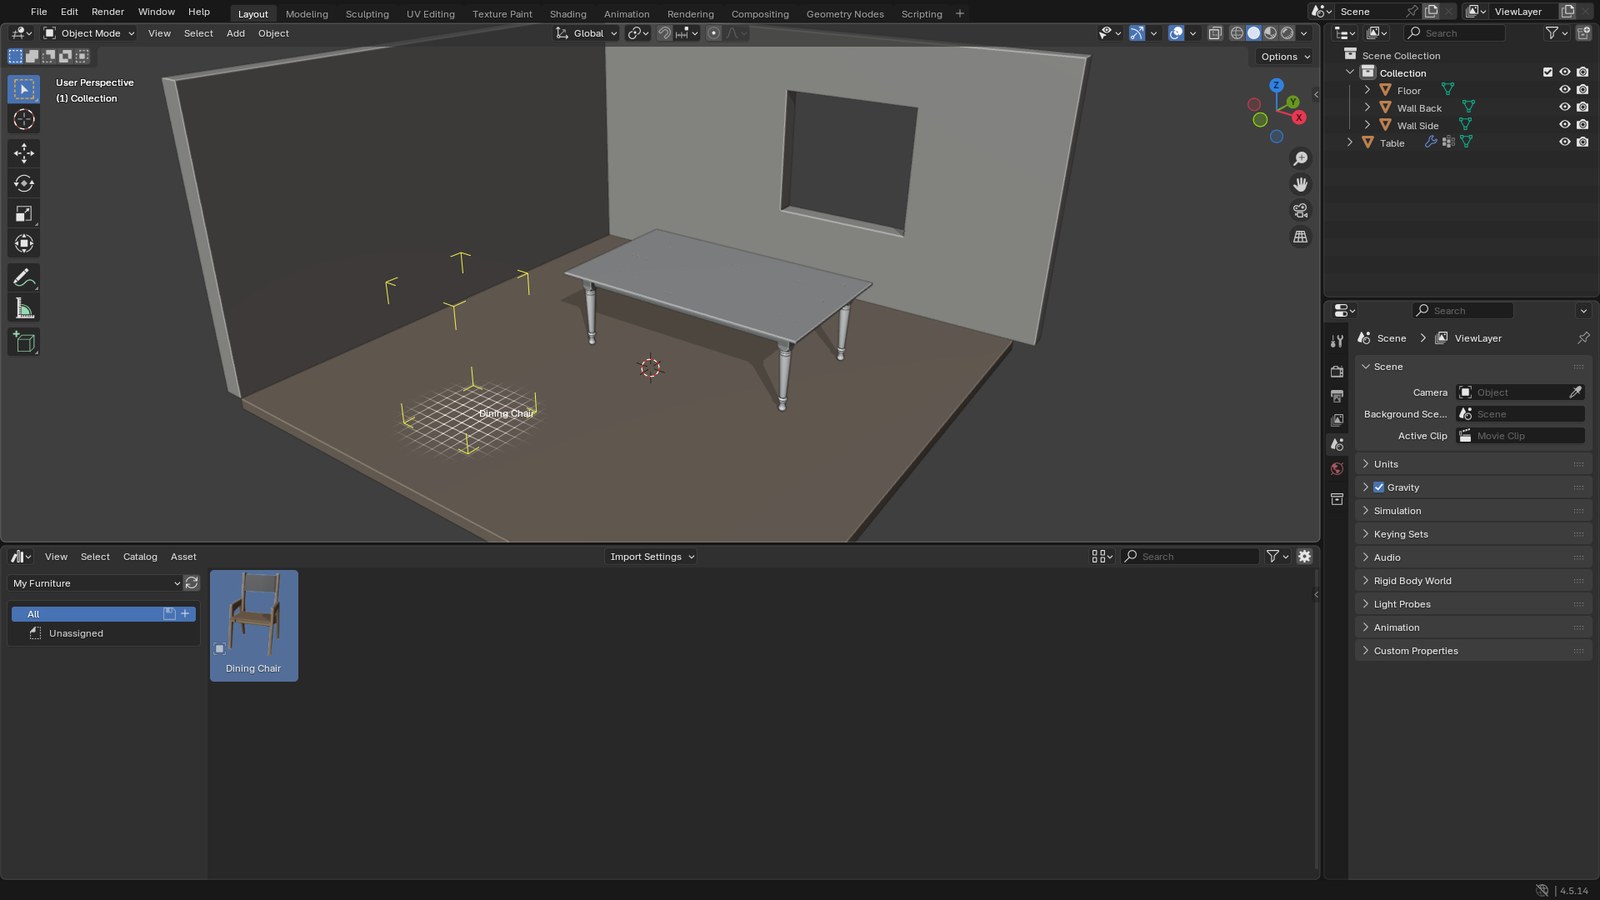Switch to the Geometry Nodes workspace tab

[845, 14]
